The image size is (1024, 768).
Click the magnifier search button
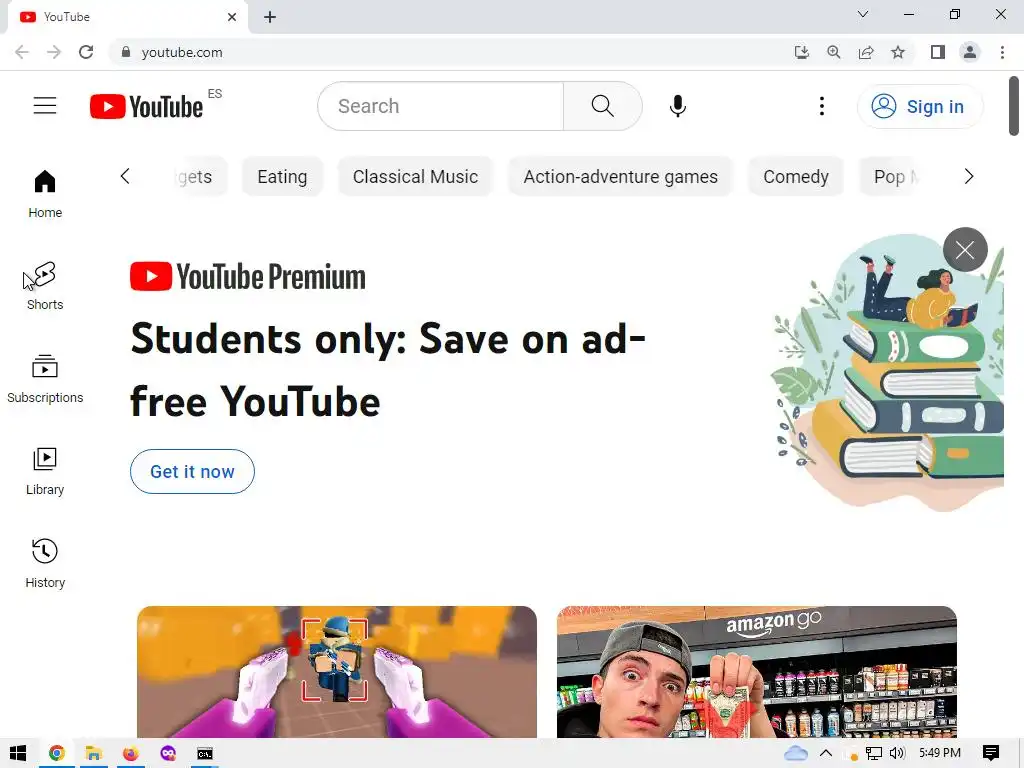click(602, 106)
